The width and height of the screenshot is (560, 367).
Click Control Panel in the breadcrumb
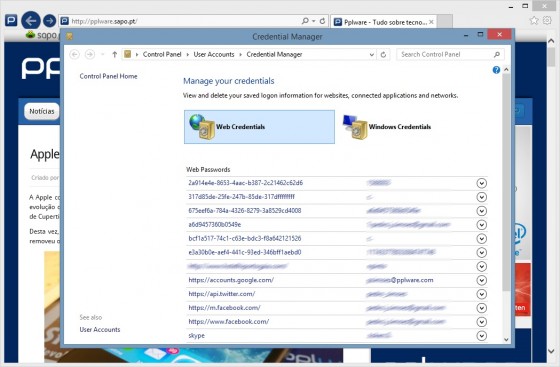pos(162,54)
